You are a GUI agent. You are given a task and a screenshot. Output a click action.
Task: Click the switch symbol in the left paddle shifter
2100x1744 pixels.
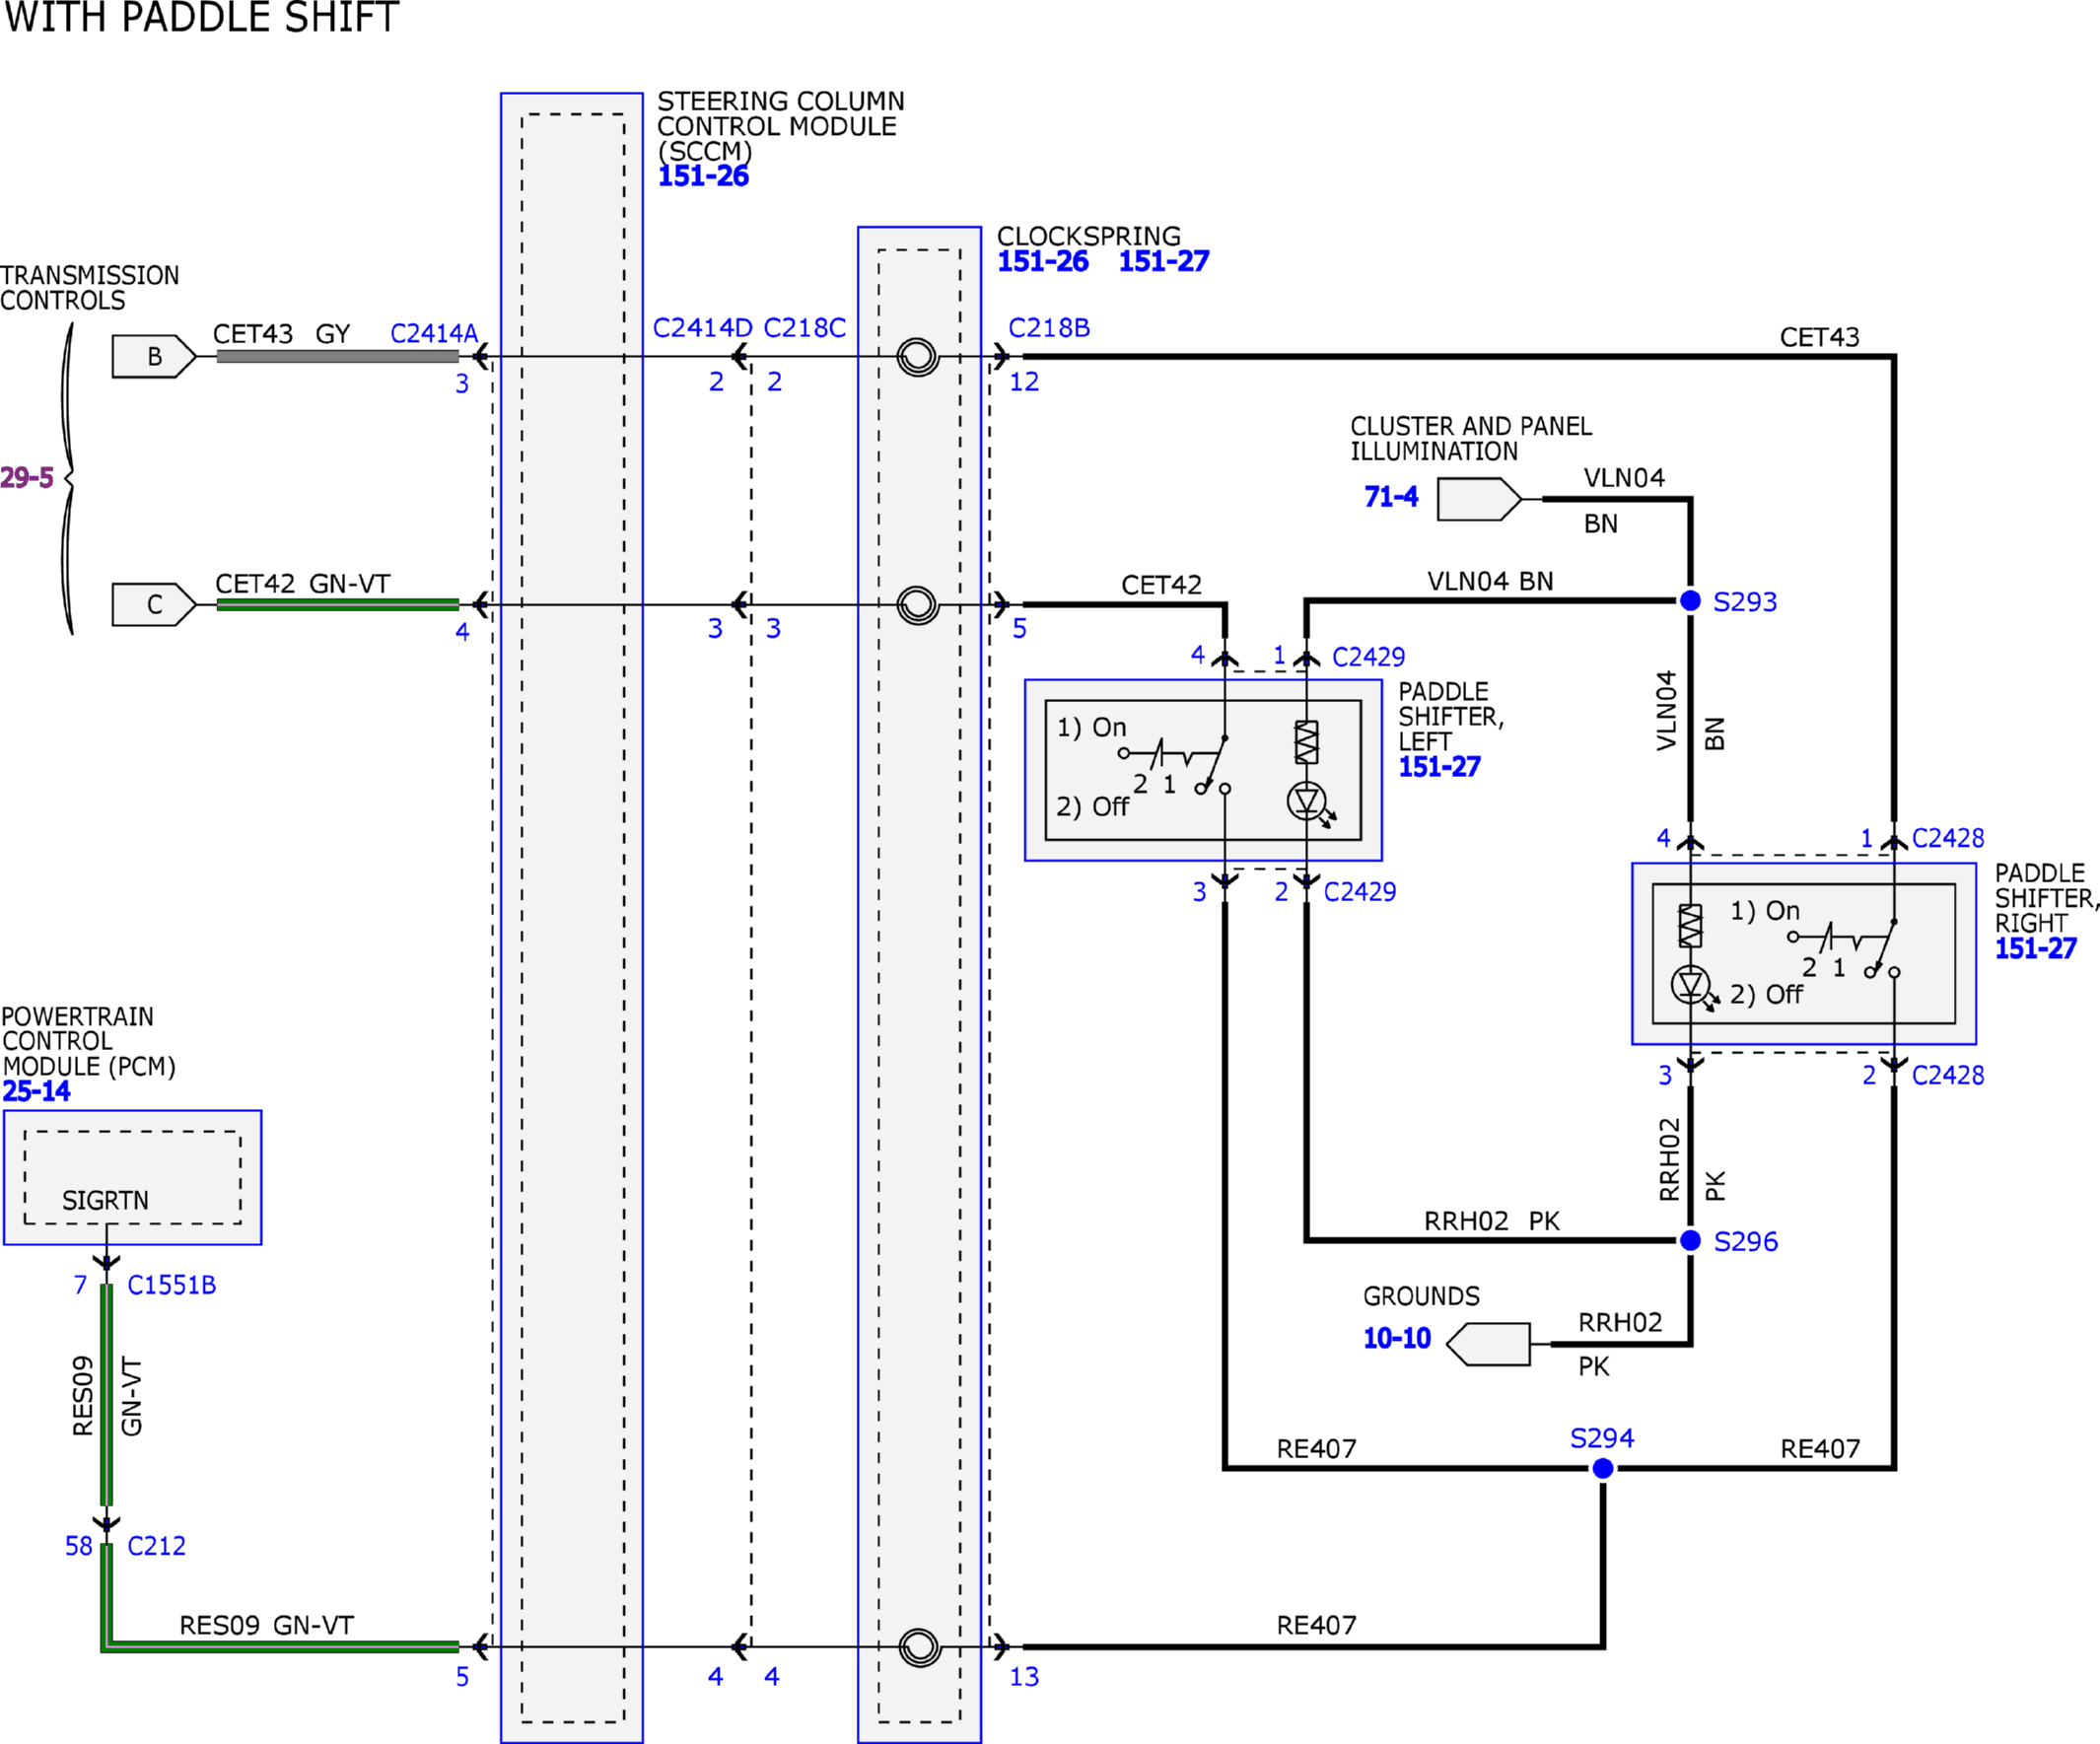[1175, 765]
